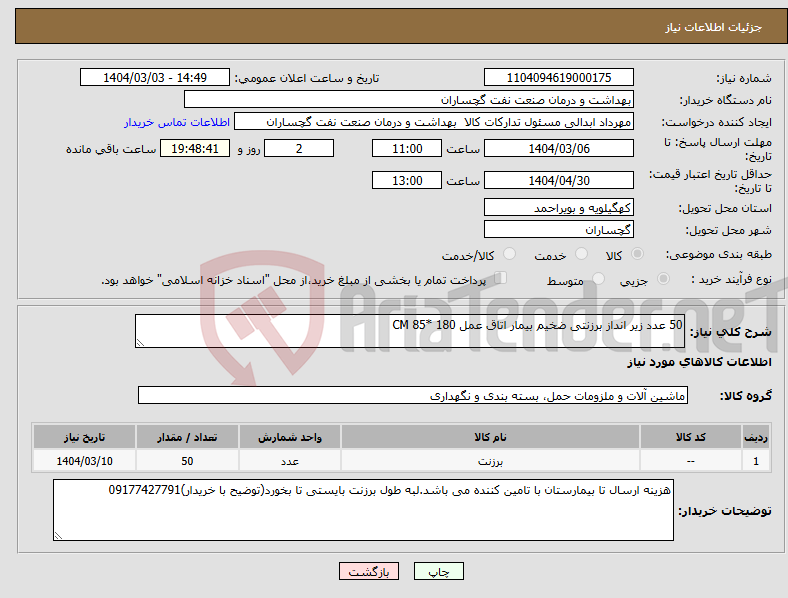Image resolution: width=788 pixels, height=598 pixels.
Task: Toggle the Islamic treasury payment checkbox
Action: [x=501, y=278]
